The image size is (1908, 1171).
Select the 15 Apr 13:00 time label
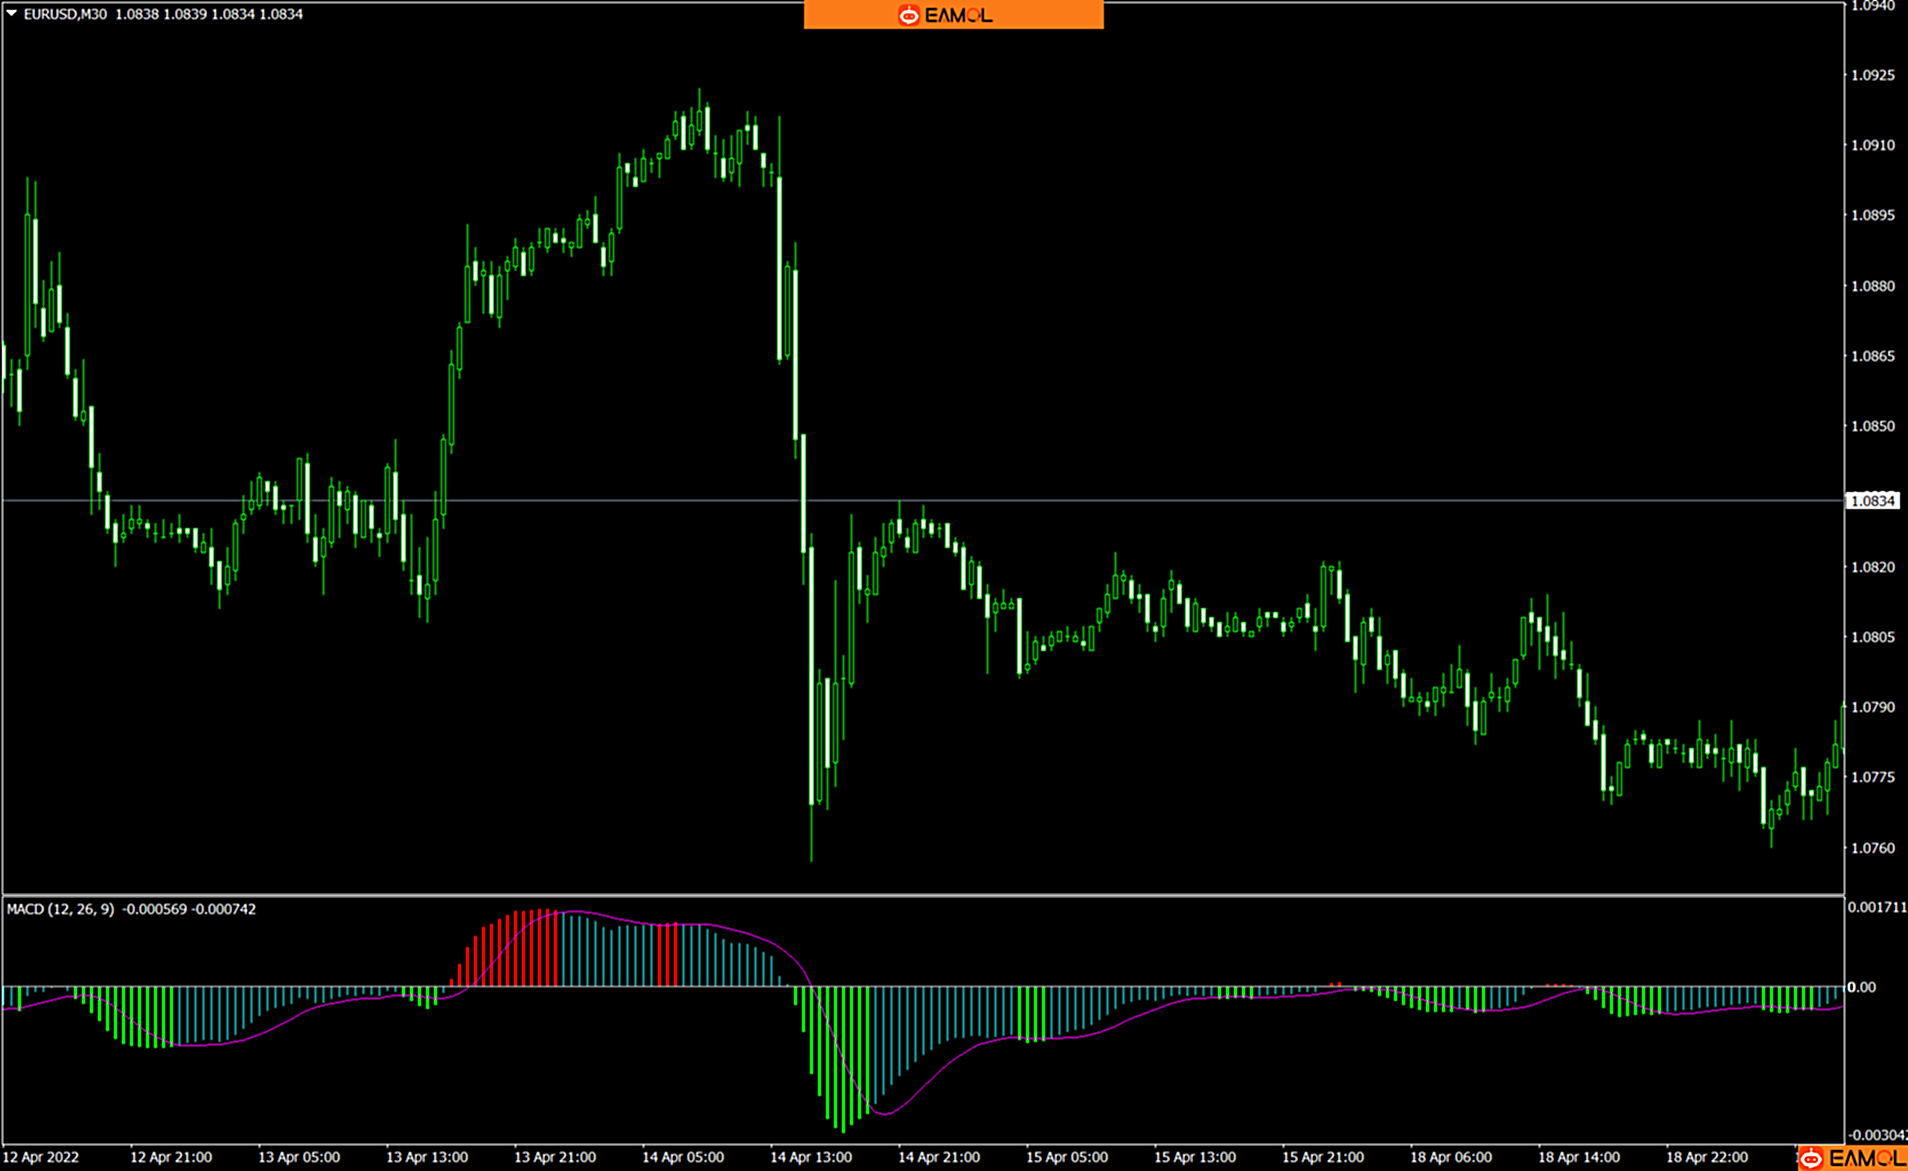pos(1195,1157)
